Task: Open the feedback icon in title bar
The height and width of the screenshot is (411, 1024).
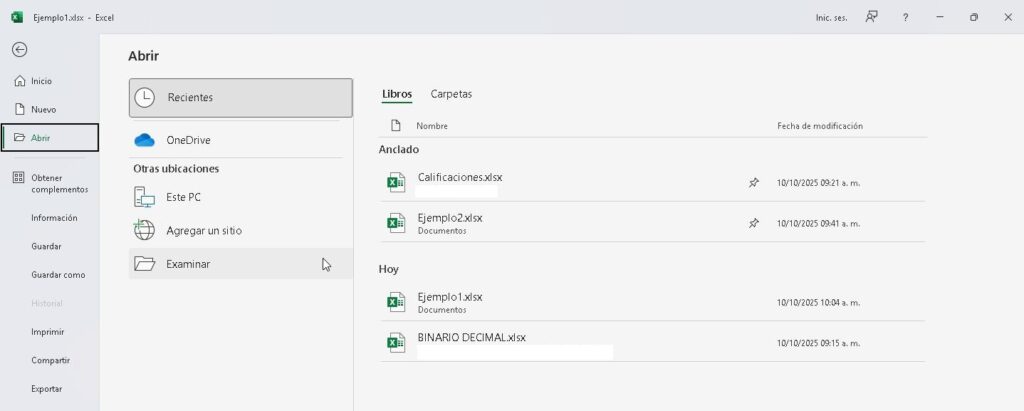Action: pos(871,17)
